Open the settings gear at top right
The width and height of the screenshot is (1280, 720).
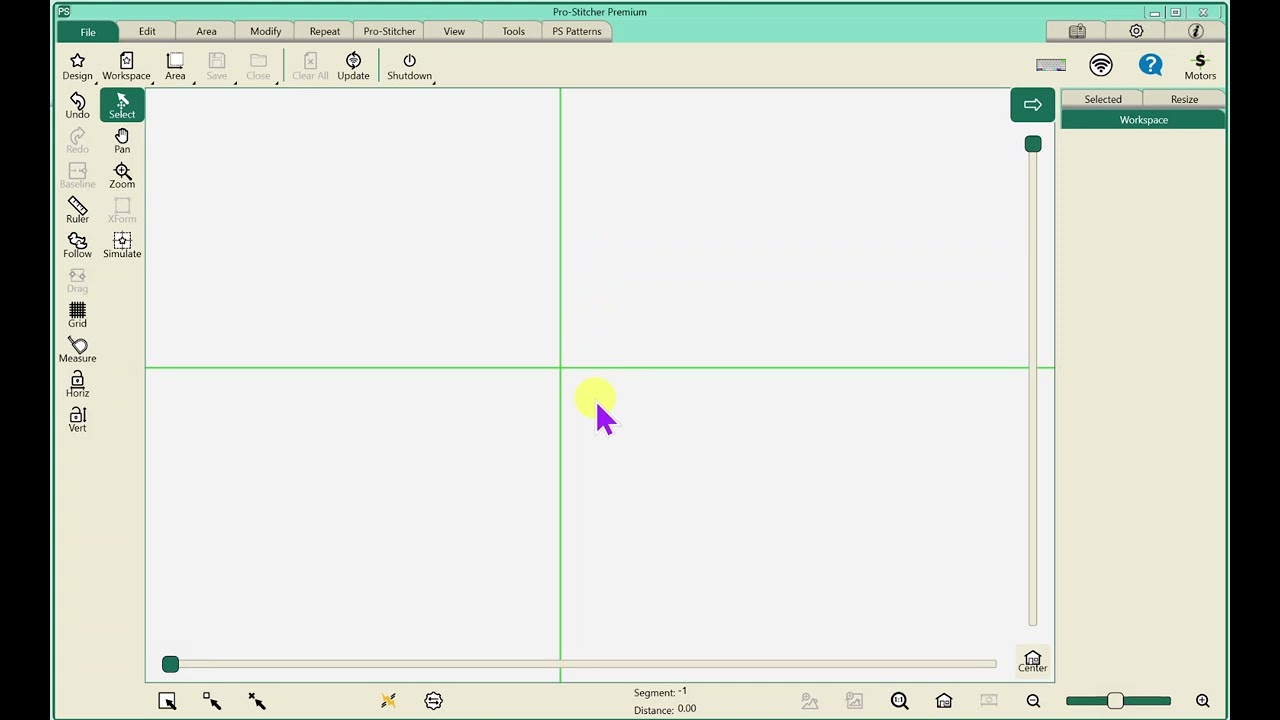click(1136, 31)
